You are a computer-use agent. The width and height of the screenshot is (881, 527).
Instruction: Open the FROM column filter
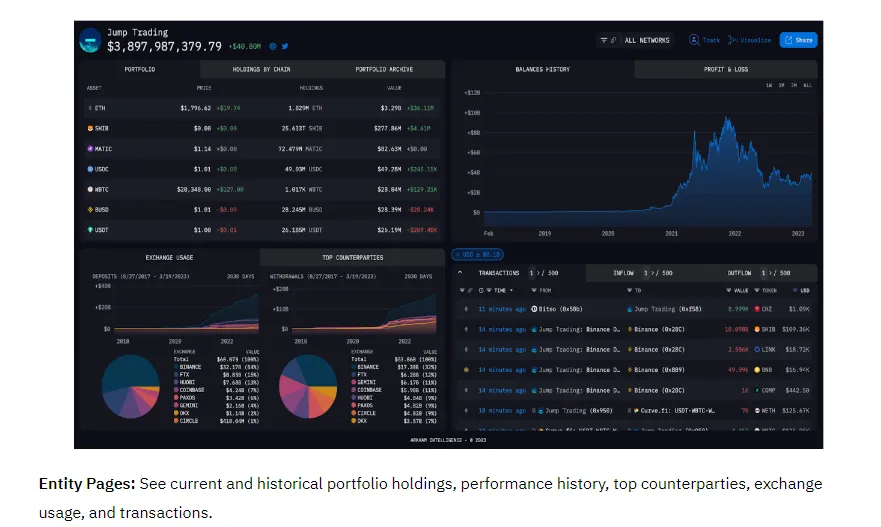pyautogui.click(x=534, y=290)
